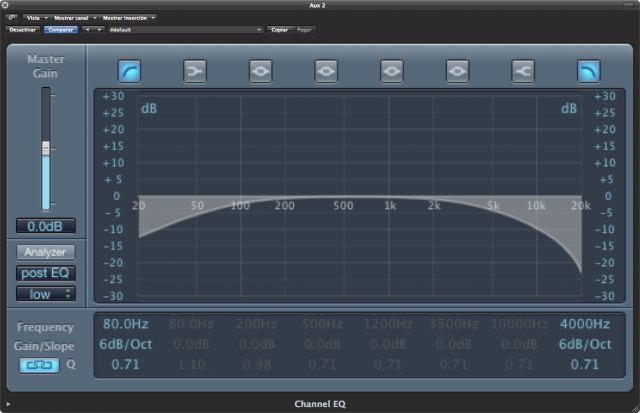Toggle the high cut filter band button
Viewport: 640px width, 413px height.
point(589,71)
